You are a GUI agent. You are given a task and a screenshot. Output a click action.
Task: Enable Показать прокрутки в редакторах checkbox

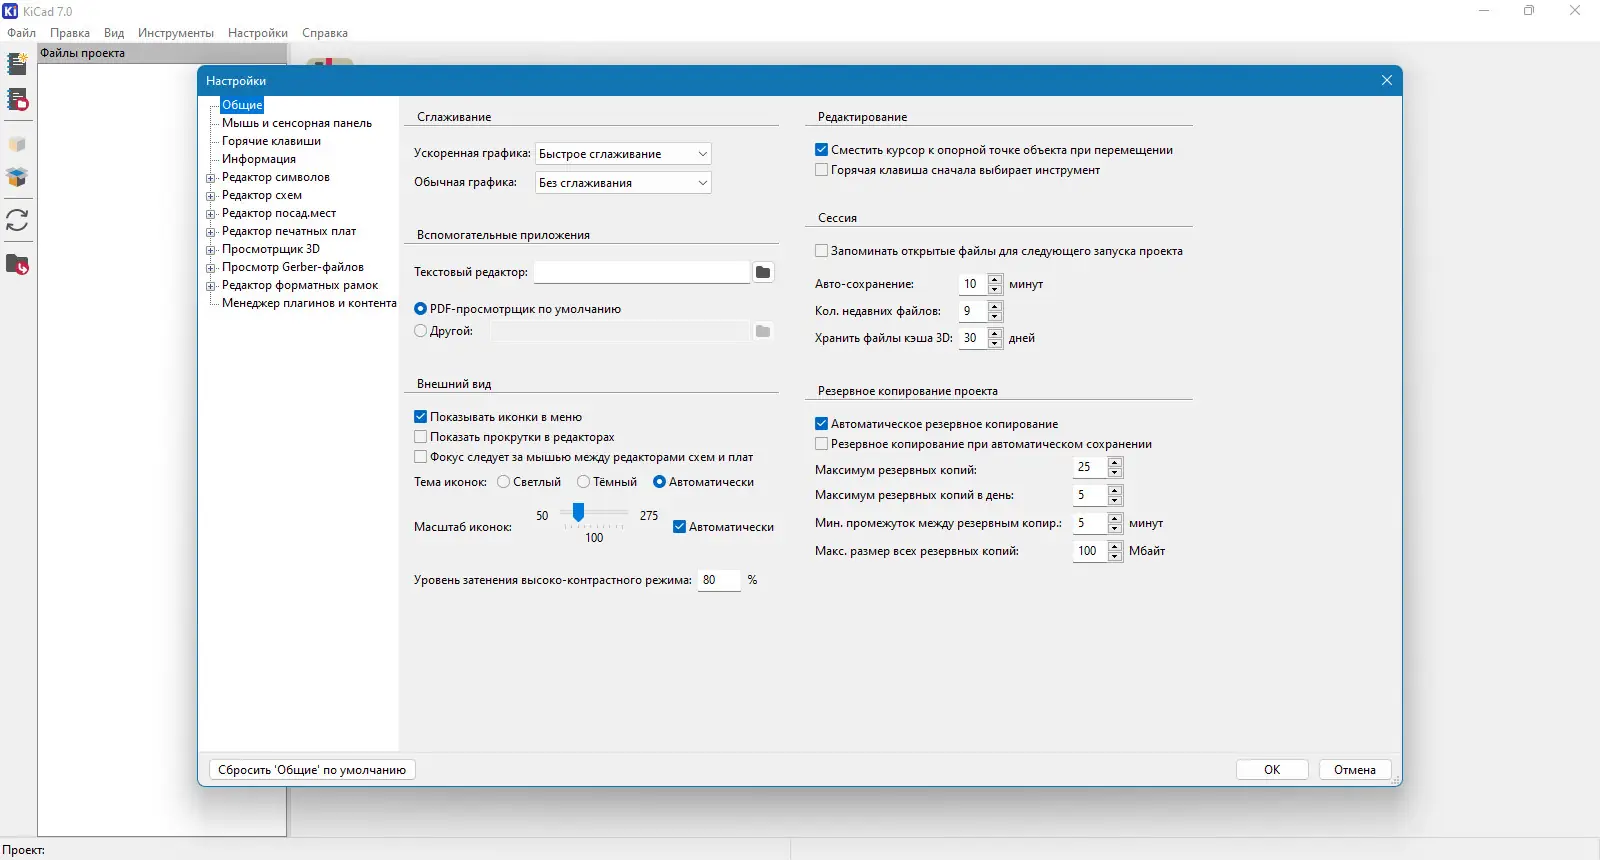coord(420,437)
